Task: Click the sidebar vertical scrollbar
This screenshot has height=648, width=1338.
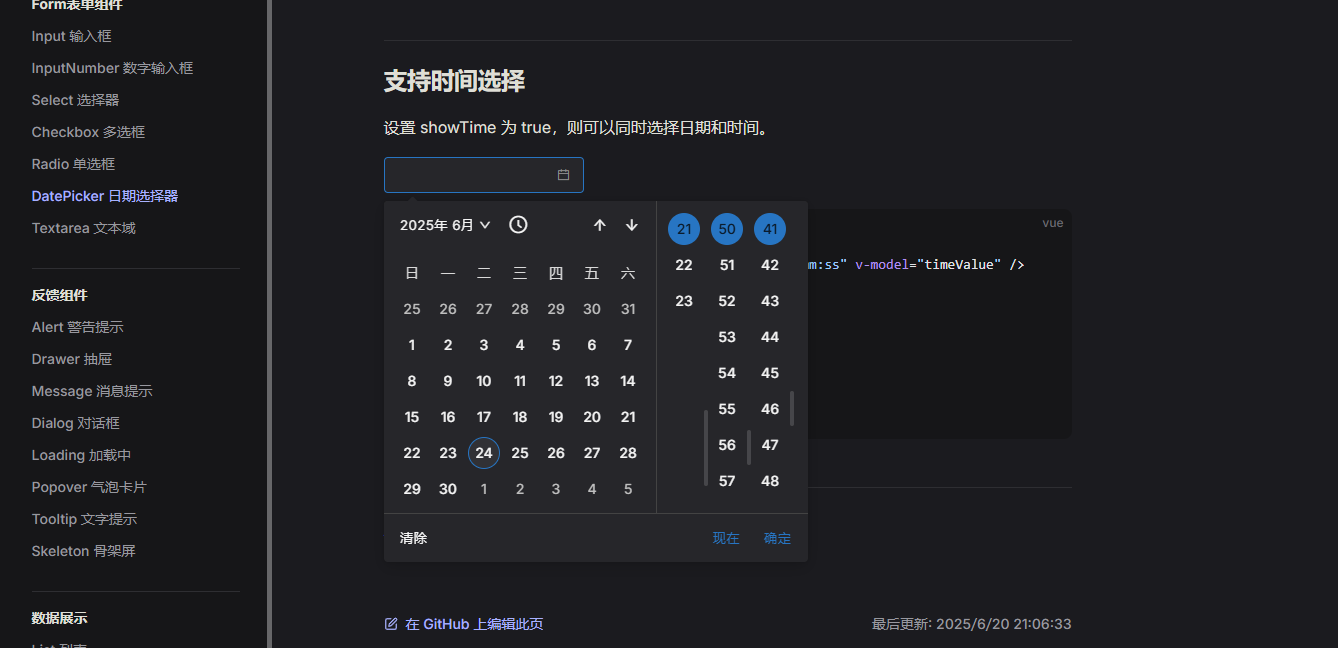Action: tap(269, 324)
